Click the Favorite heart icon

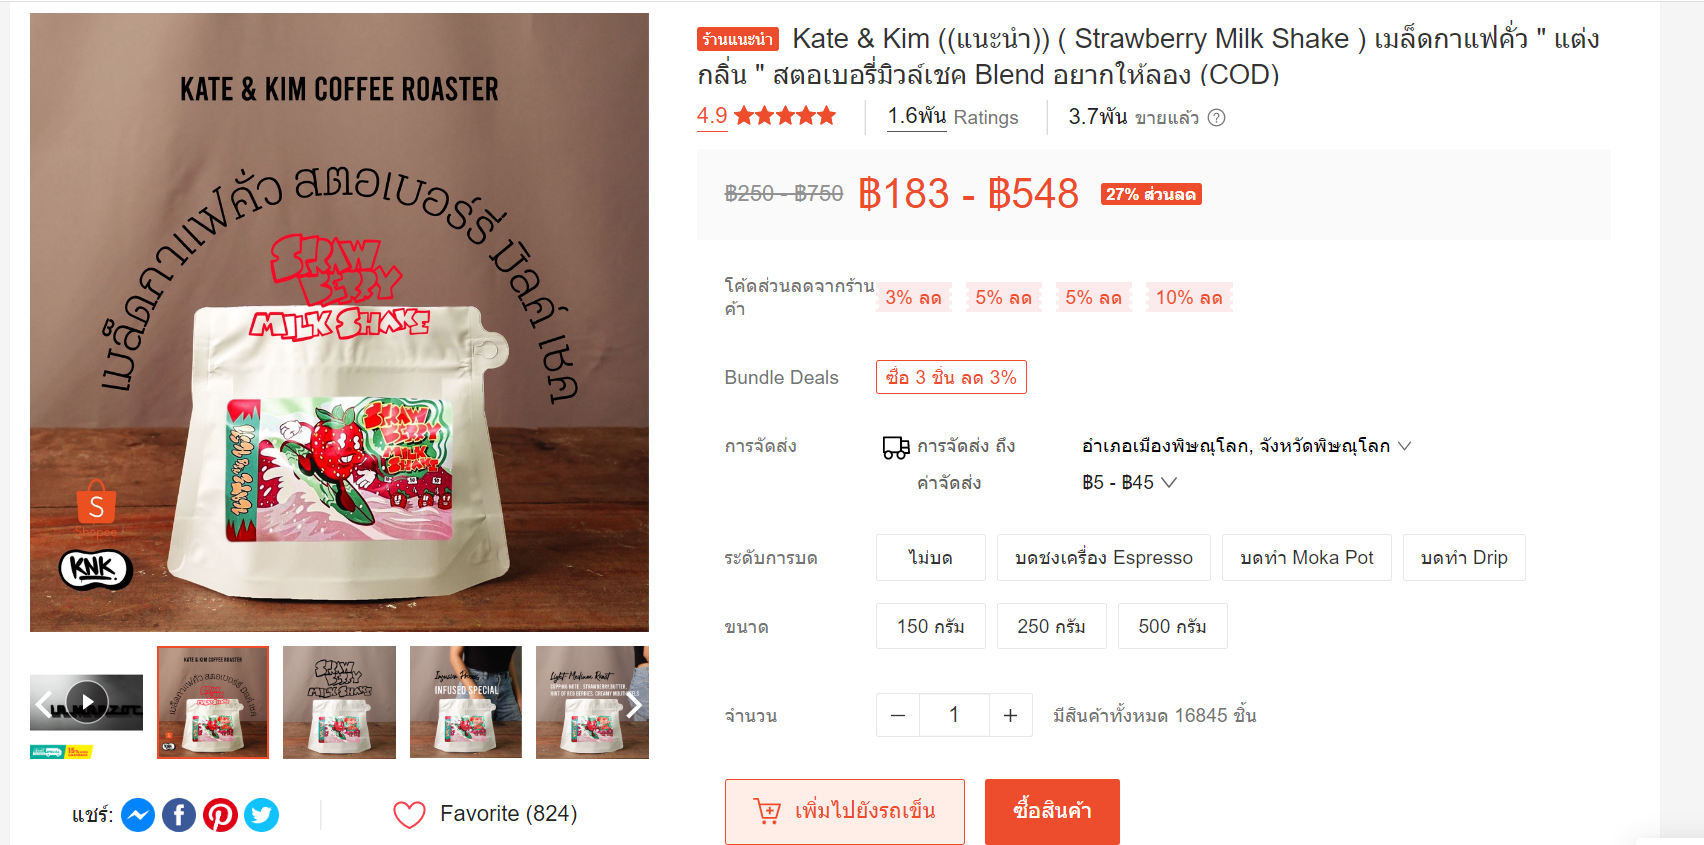[409, 815]
